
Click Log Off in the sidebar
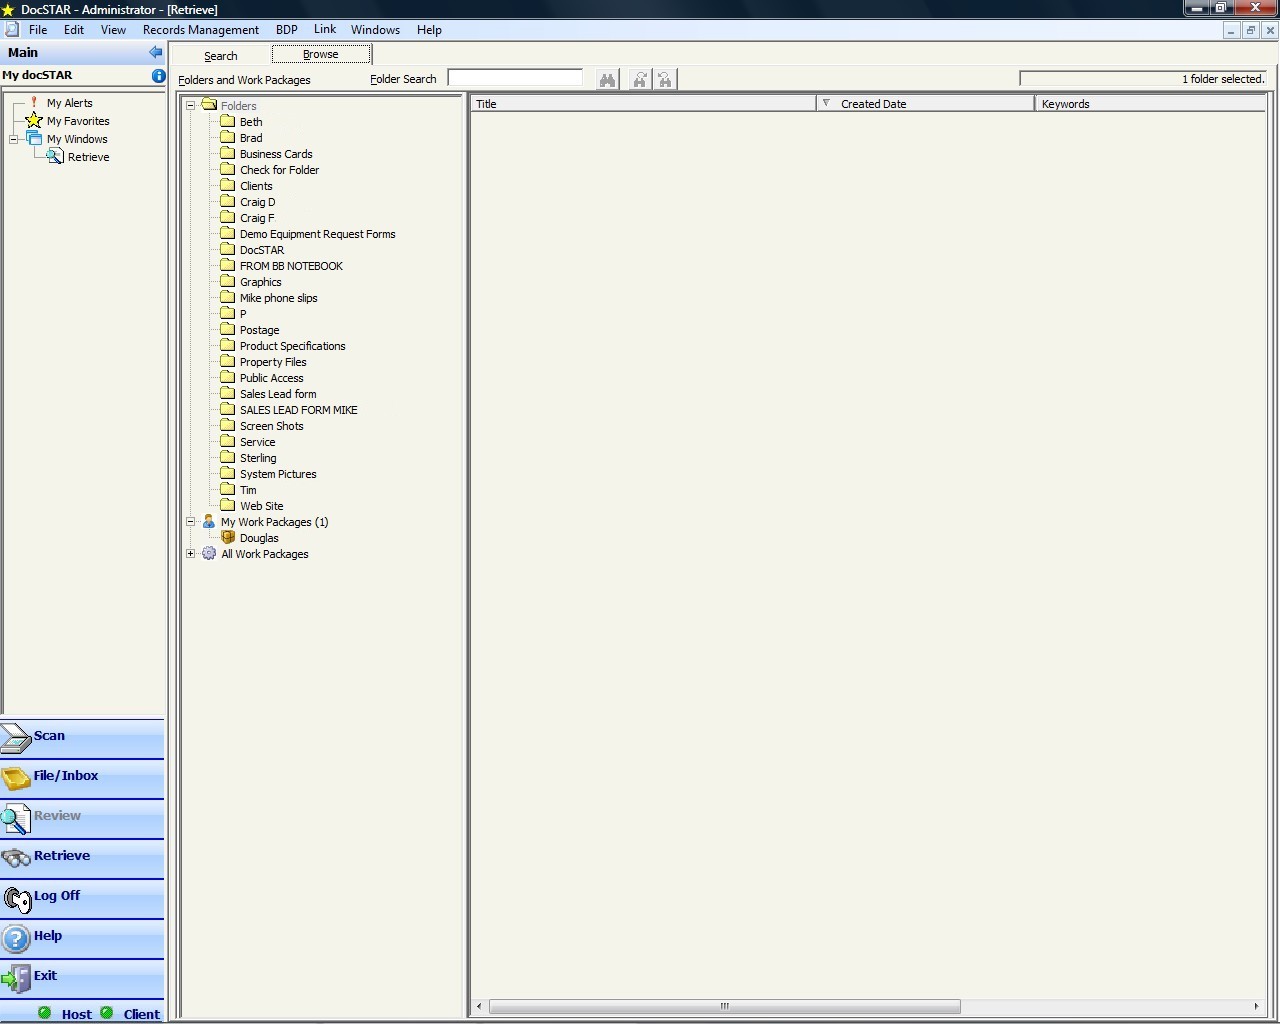click(82, 898)
